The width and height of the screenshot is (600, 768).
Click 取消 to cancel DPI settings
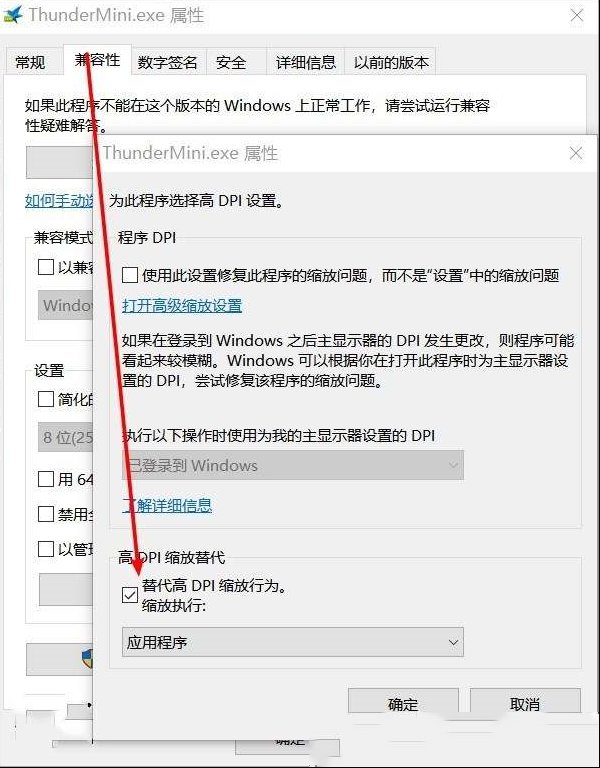(525, 704)
